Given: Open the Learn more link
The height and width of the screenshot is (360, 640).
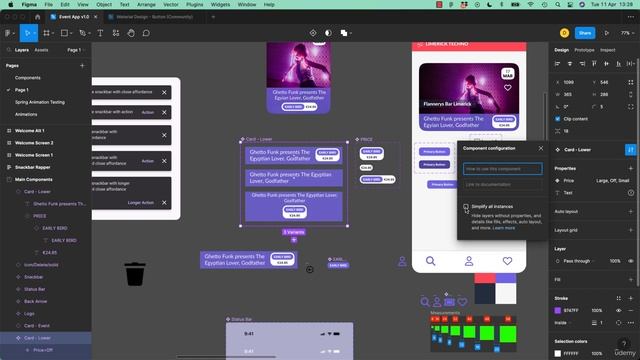Looking at the screenshot, I should (x=504, y=228).
